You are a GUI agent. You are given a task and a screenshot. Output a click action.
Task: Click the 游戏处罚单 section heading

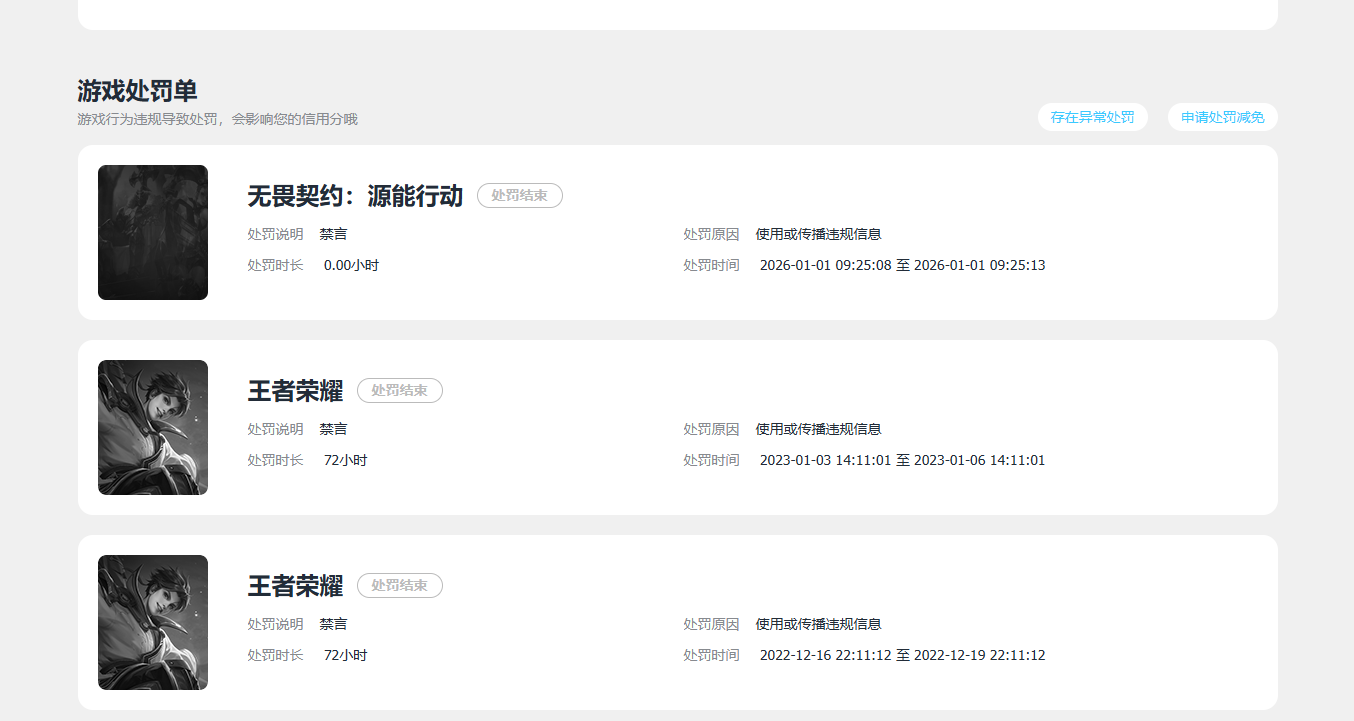[137, 90]
